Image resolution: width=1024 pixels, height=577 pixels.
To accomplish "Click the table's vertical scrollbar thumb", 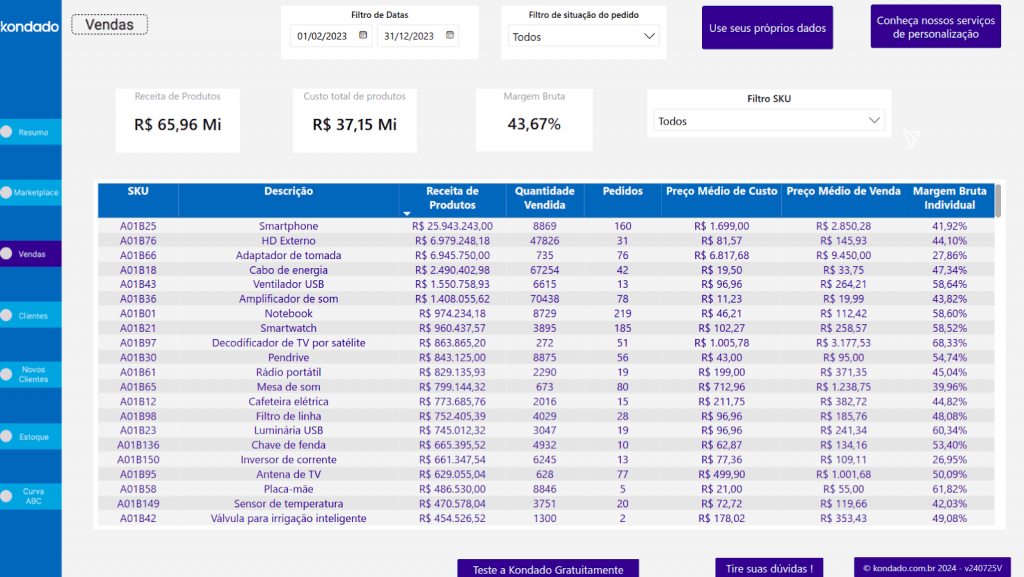I will [997, 200].
